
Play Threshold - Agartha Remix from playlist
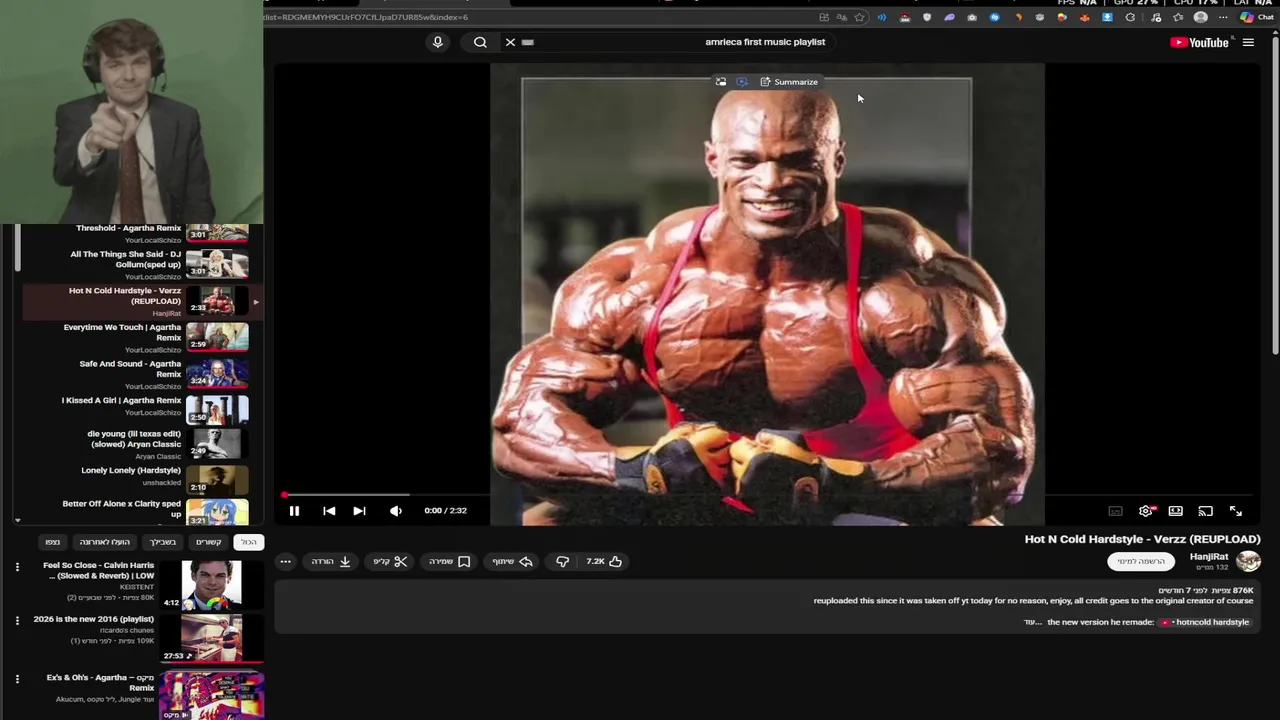click(x=140, y=234)
